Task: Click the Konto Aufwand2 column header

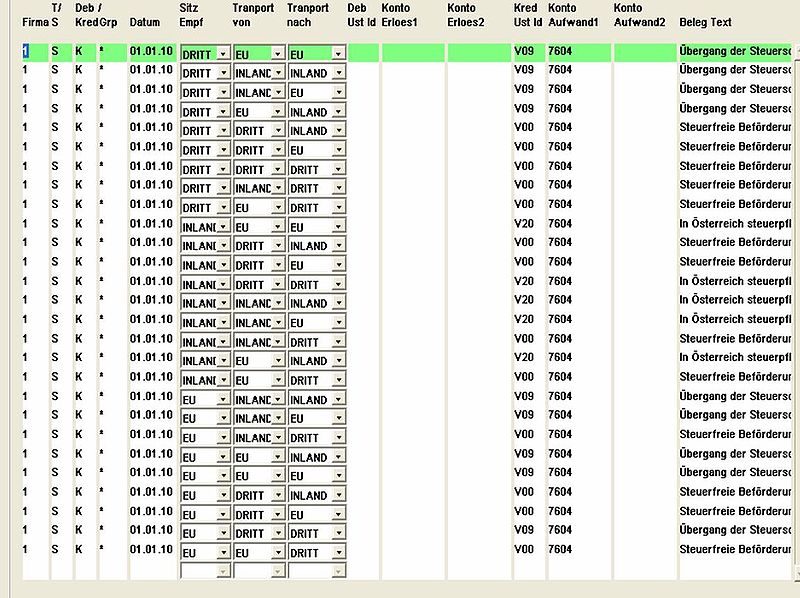Action: [x=640, y=15]
